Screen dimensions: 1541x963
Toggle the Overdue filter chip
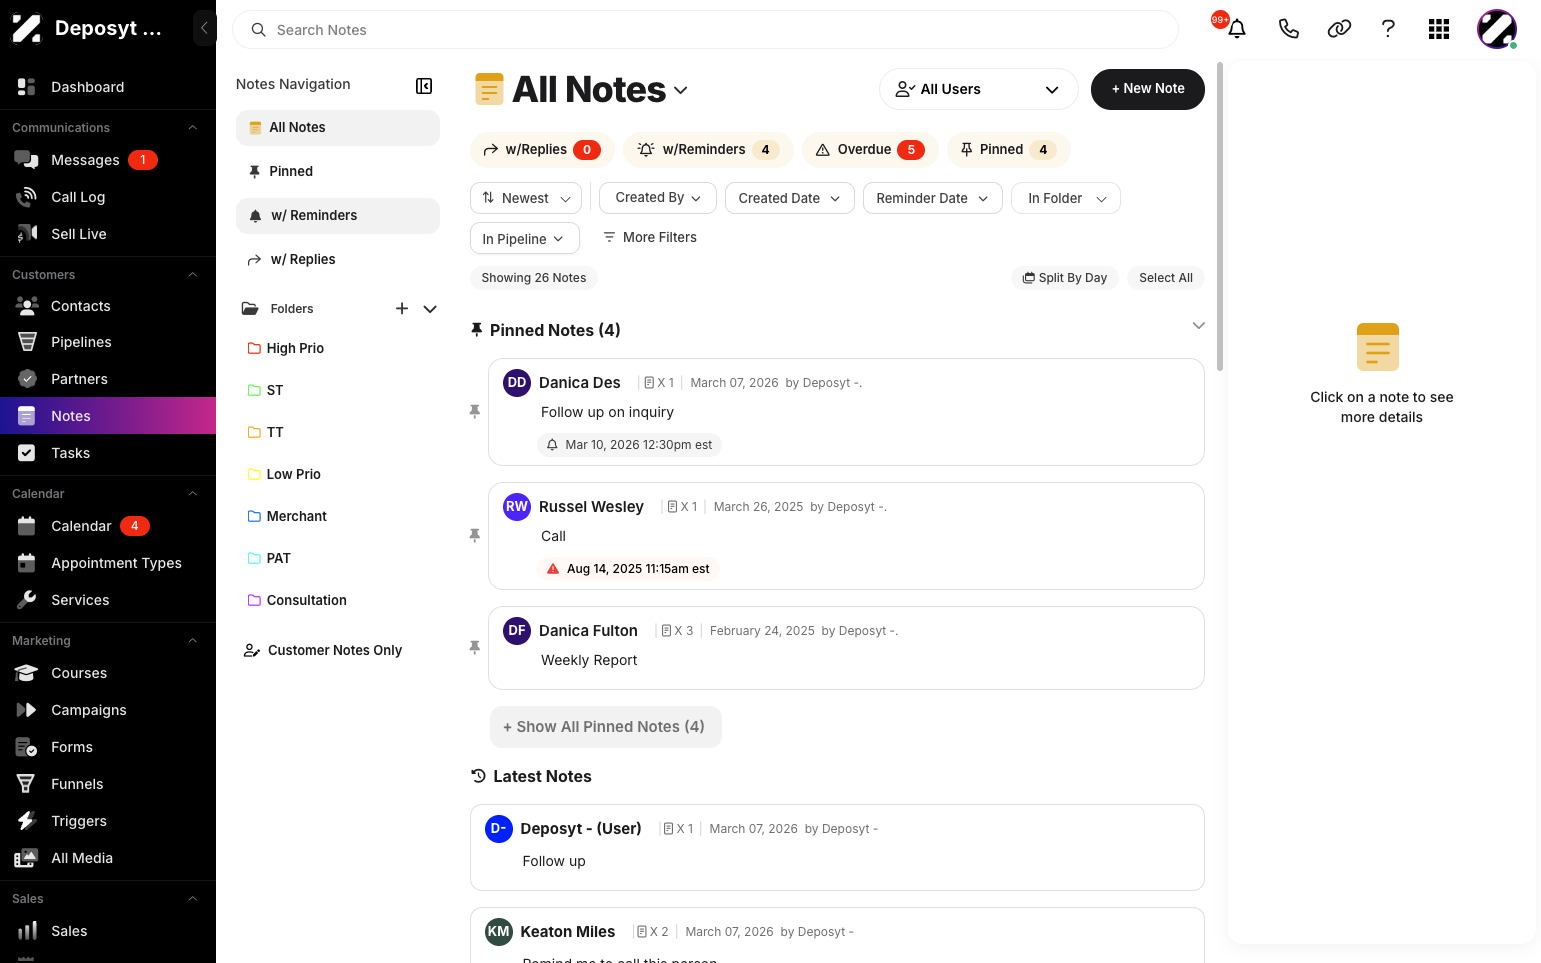tap(870, 150)
